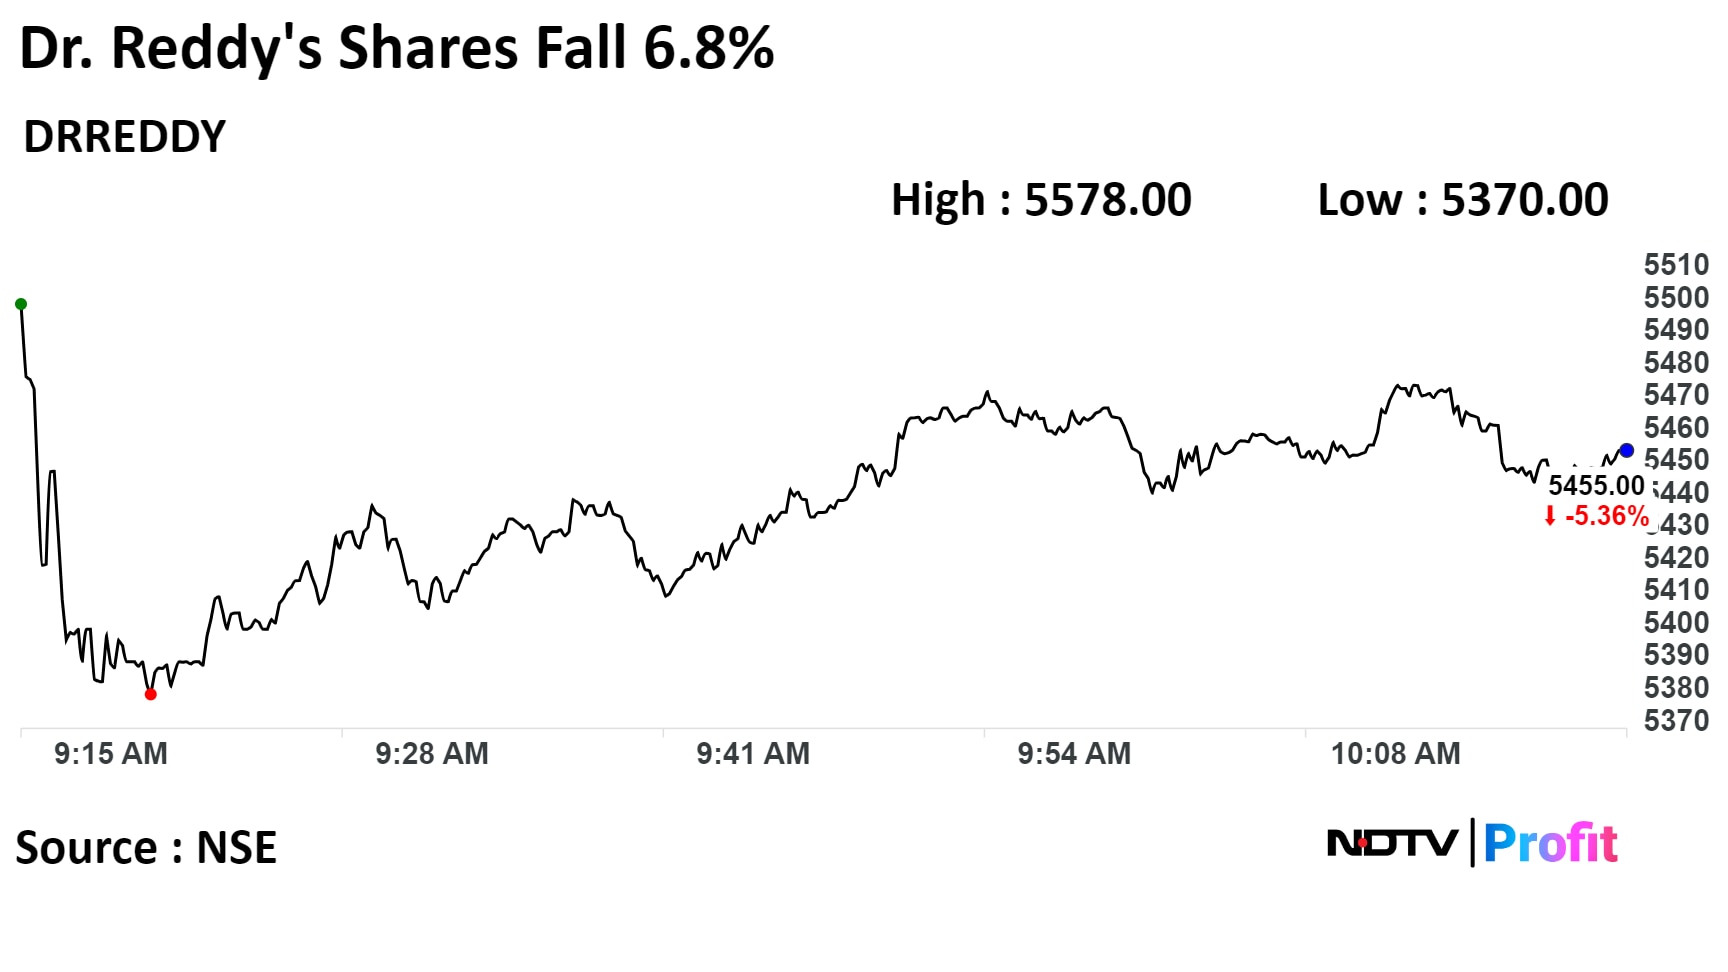The height and width of the screenshot is (972, 1728).
Task: Click the Source : NSE text
Action: pyautogui.click(x=146, y=848)
